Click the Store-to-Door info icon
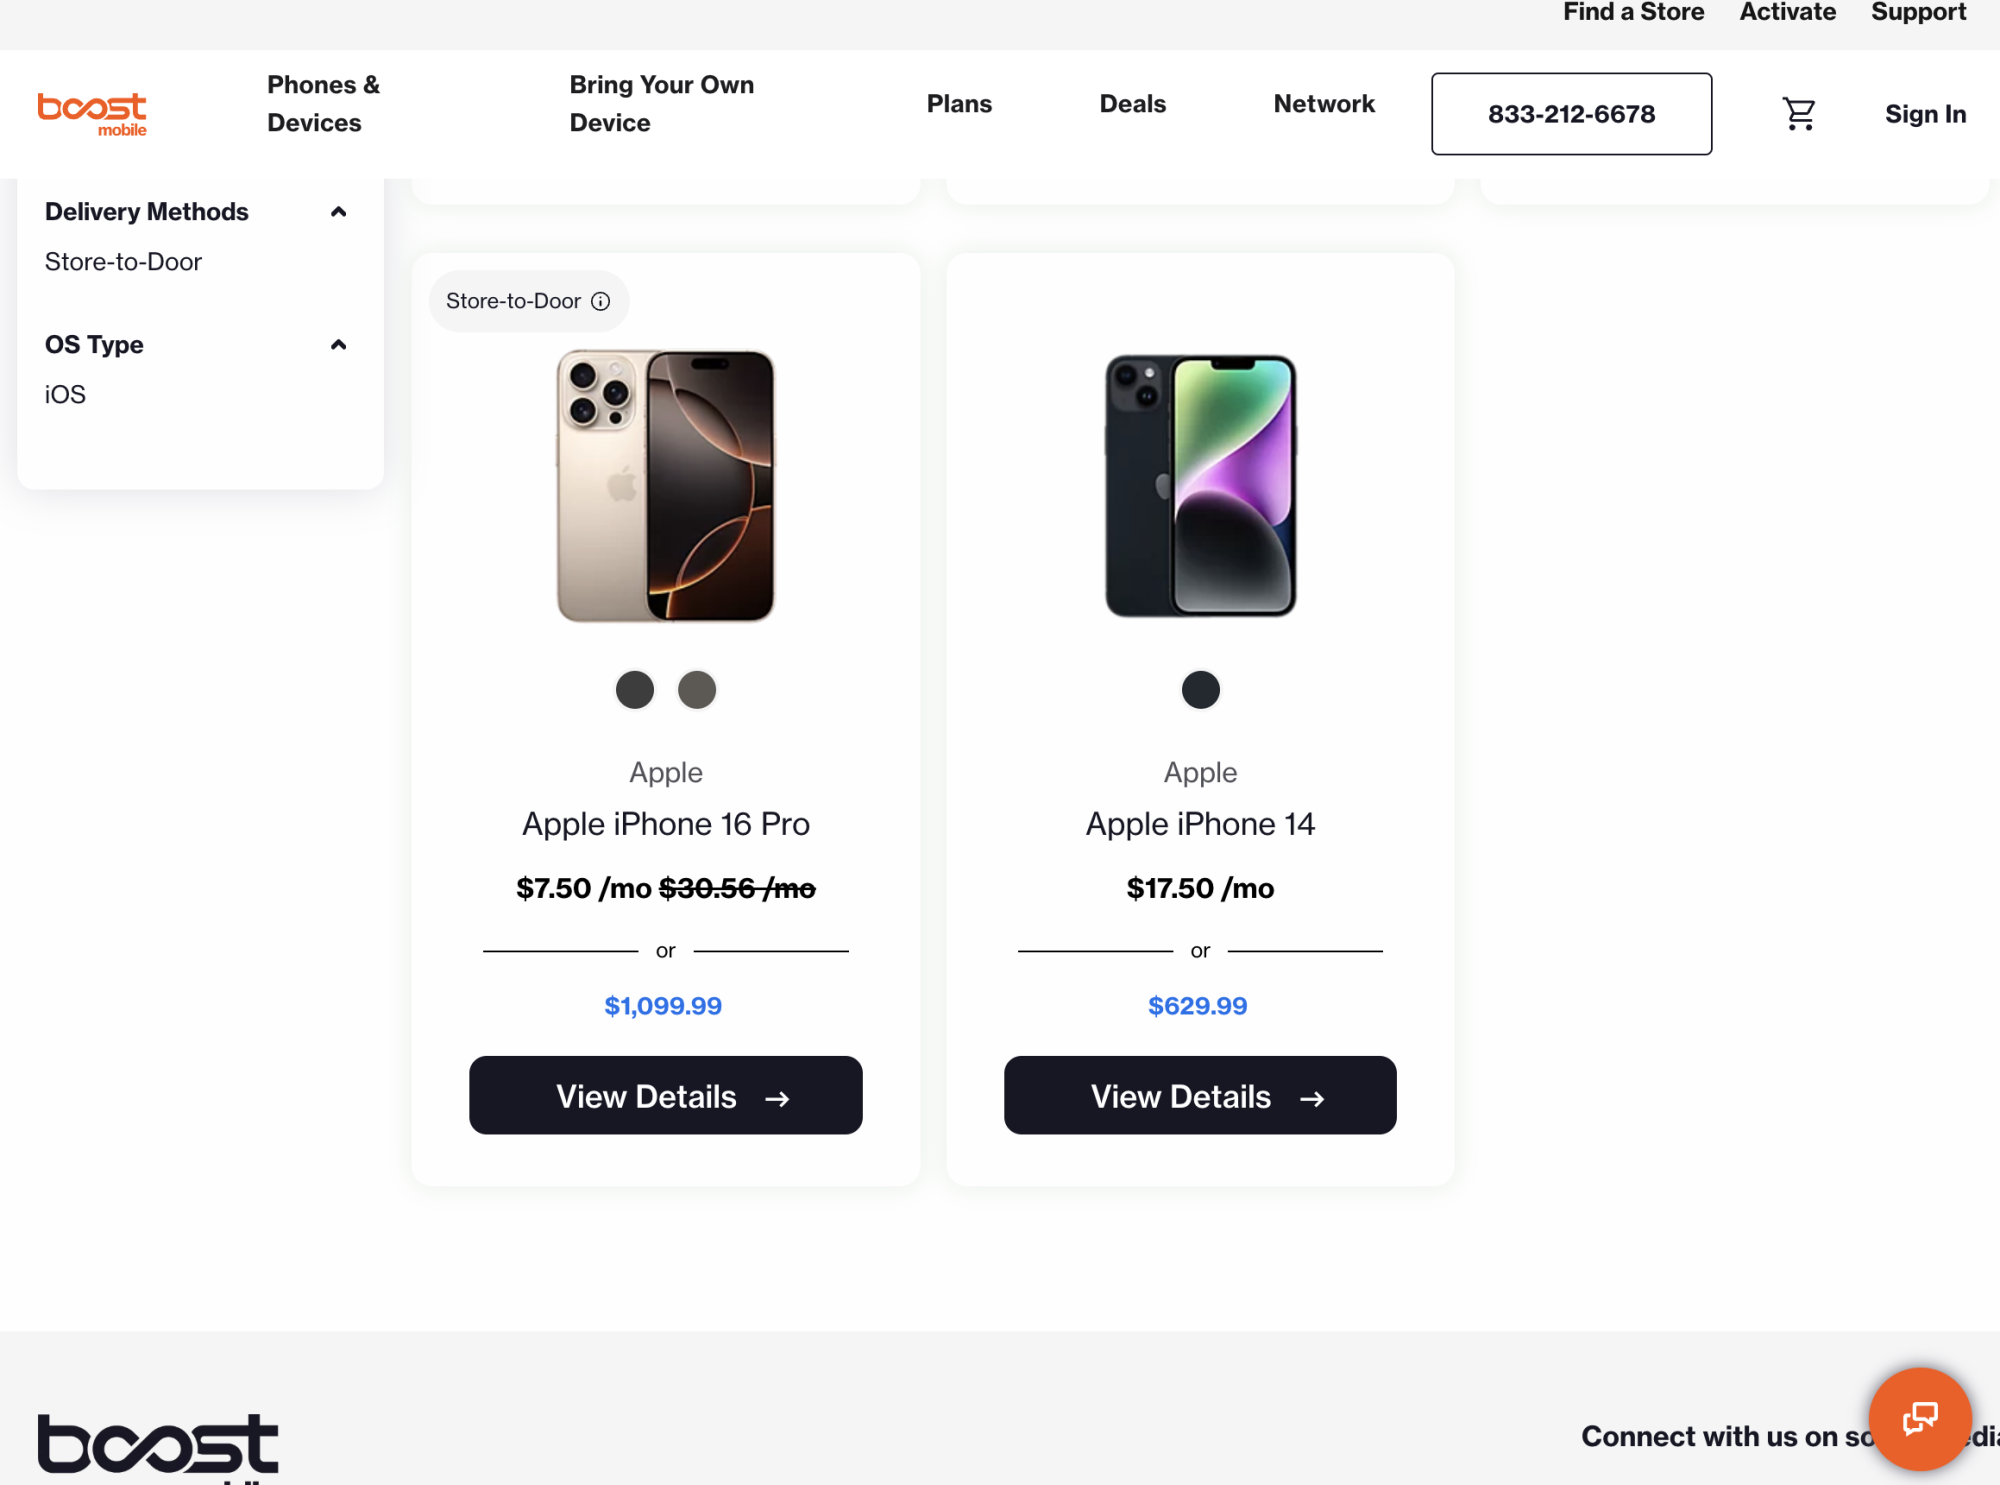 (600, 301)
